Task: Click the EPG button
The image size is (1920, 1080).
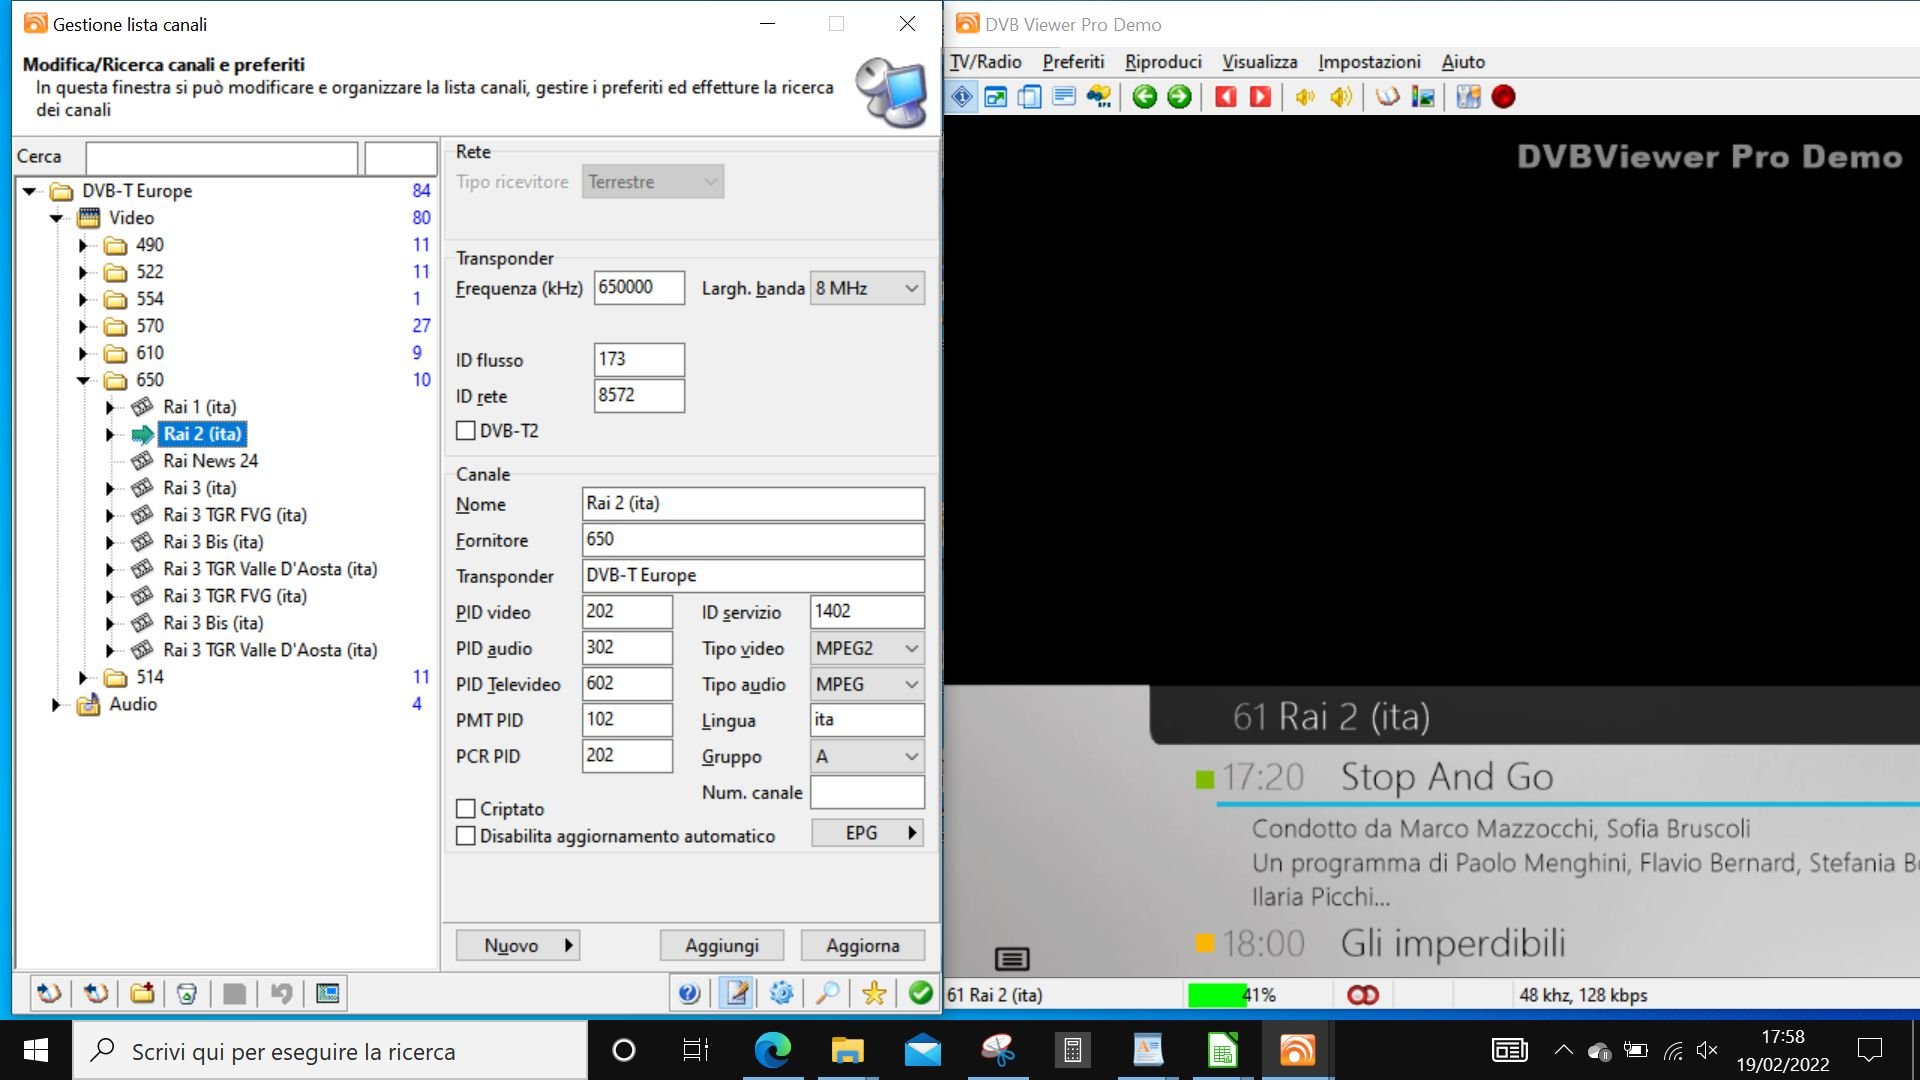Action: [867, 833]
